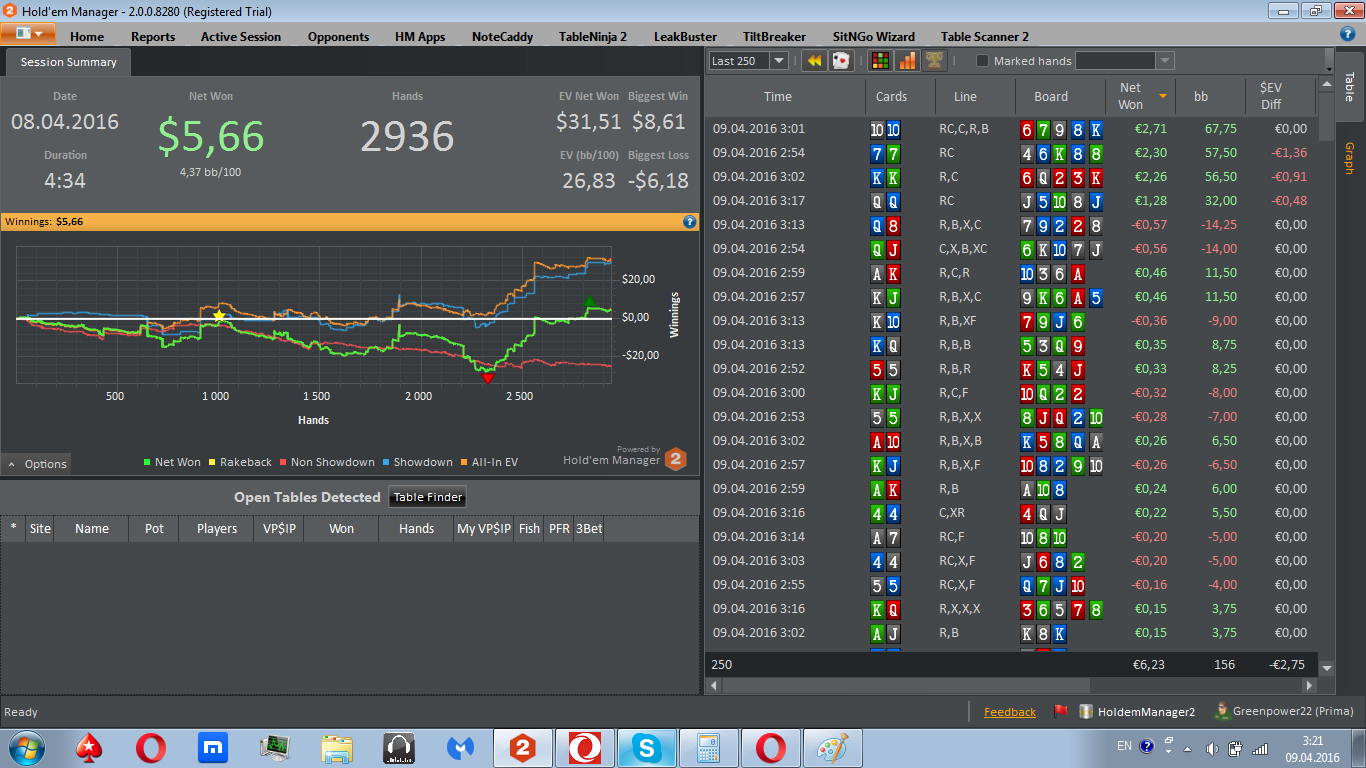1366x768 pixels.
Task: Click the Greenpower22 player avatar icon
Action: (x=1222, y=711)
